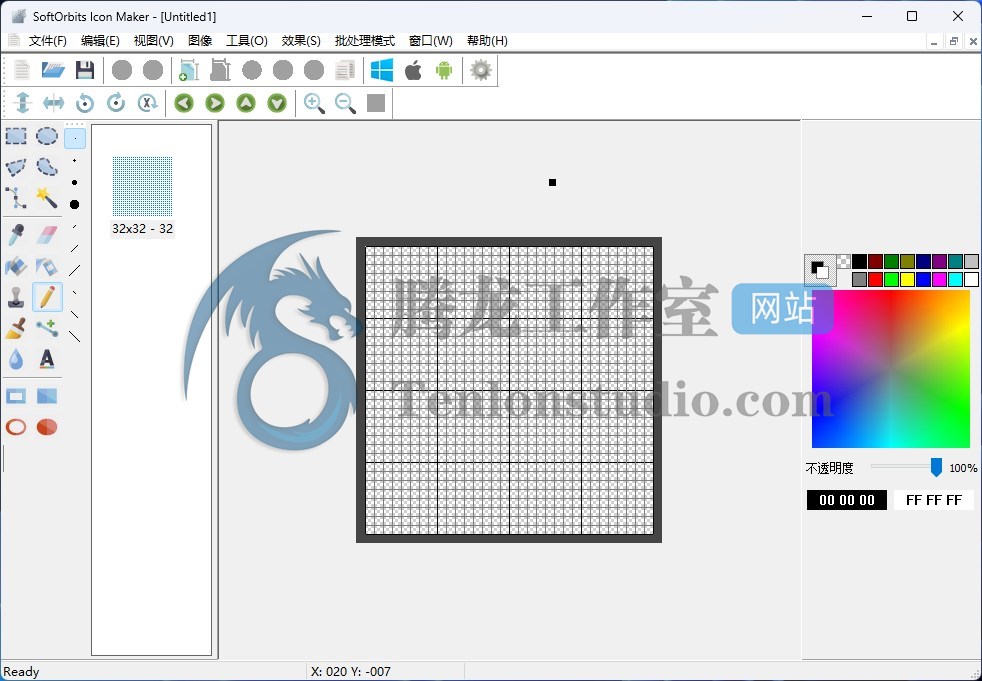Switch to the Lasso selection tool
Image resolution: width=982 pixels, height=681 pixels.
click(x=47, y=167)
